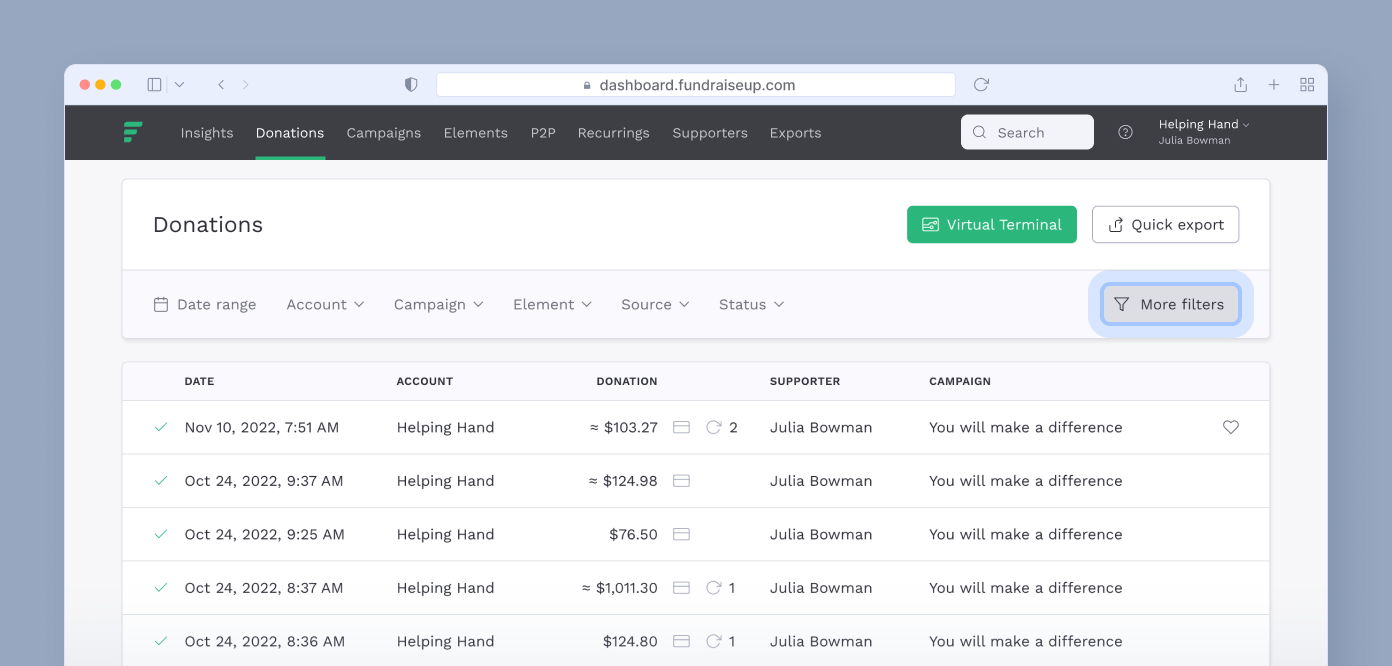Click the Safari share icon
The image size is (1392, 666).
[x=1240, y=85]
